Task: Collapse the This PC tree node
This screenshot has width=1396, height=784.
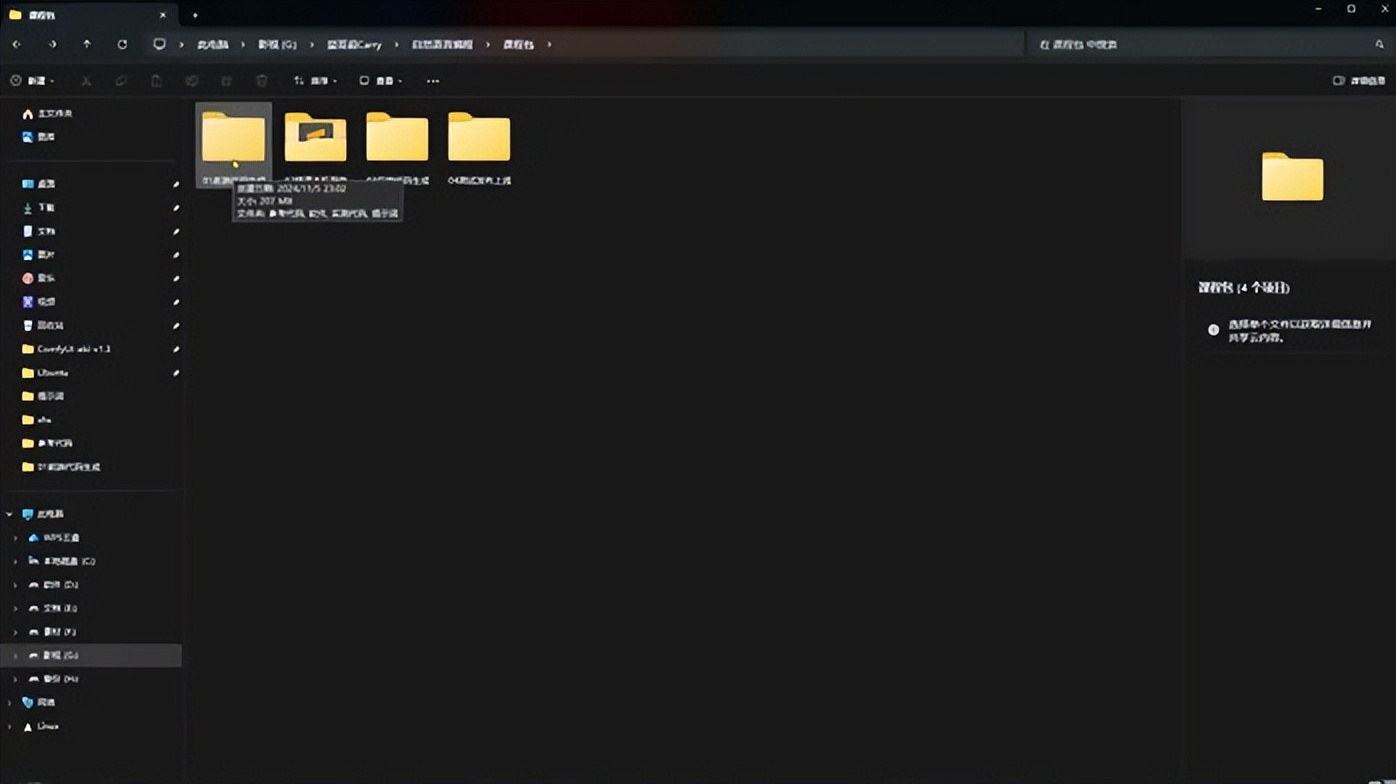Action: [x=10, y=514]
